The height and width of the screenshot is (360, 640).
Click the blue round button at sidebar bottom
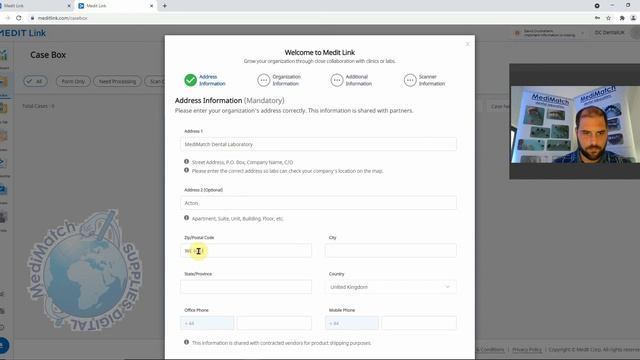coord(3,345)
